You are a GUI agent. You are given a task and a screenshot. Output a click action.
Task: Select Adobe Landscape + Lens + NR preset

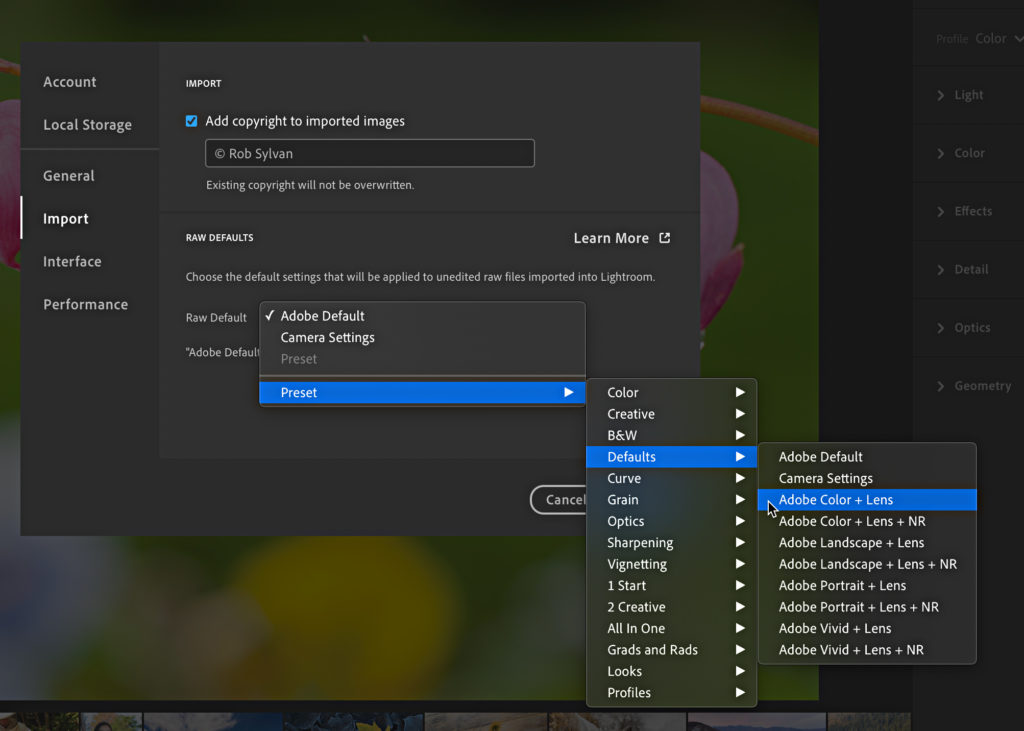point(867,564)
